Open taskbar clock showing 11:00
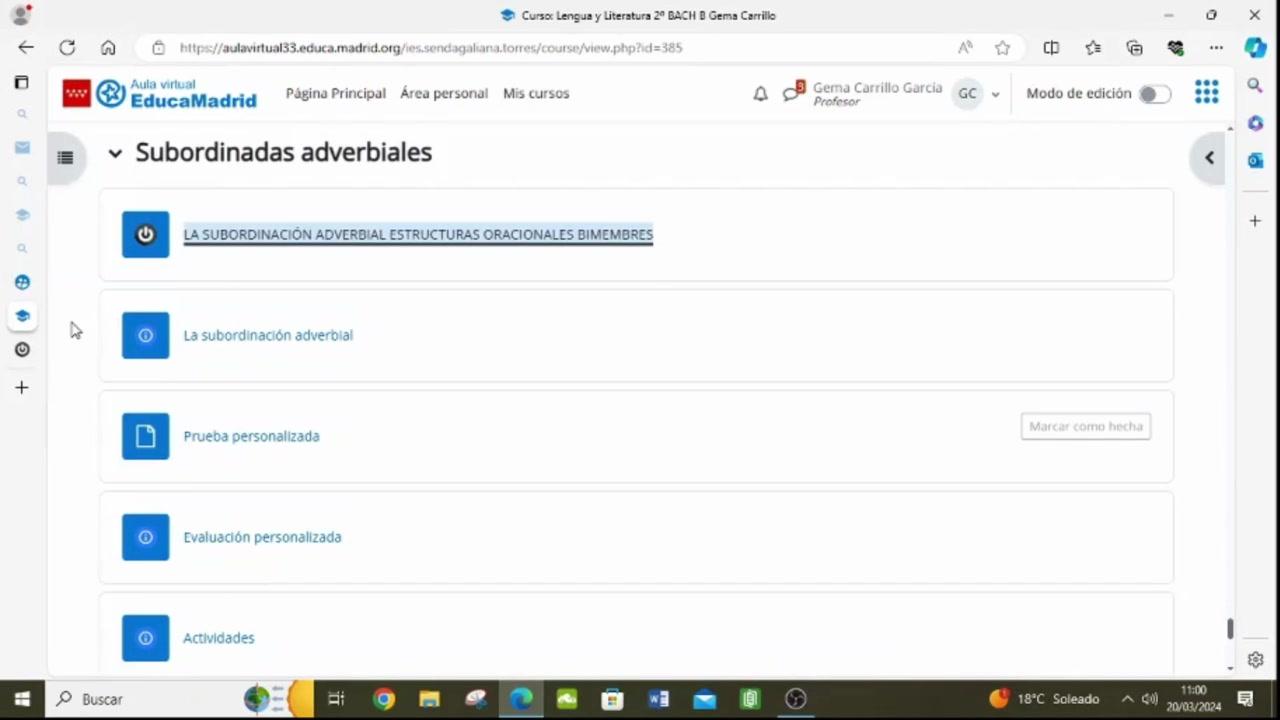This screenshot has width=1280, height=720. click(x=1194, y=699)
